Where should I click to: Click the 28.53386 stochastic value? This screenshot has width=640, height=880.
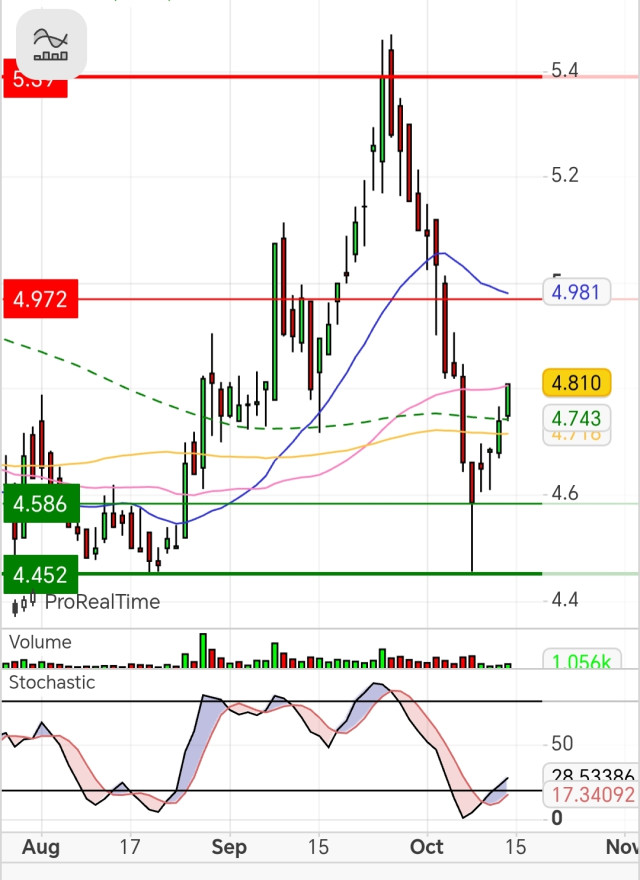pyautogui.click(x=589, y=773)
